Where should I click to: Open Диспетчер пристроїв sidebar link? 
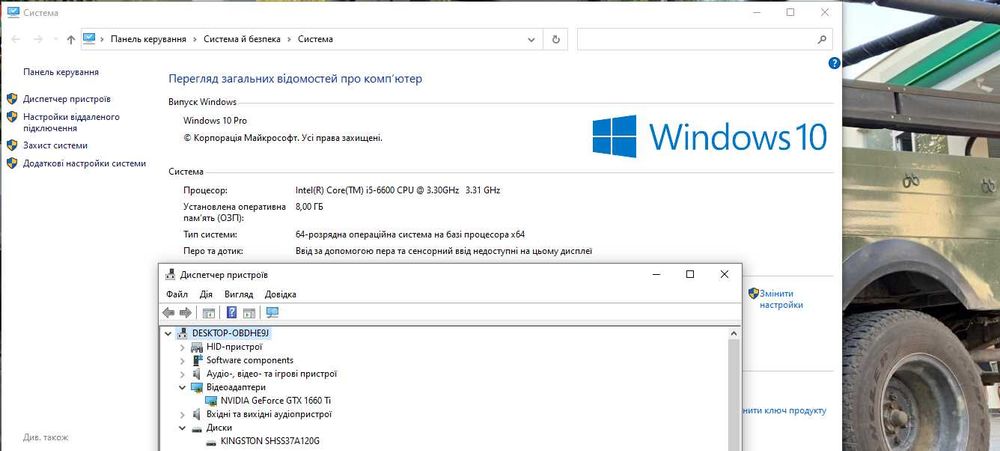pyautogui.click(x=67, y=99)
